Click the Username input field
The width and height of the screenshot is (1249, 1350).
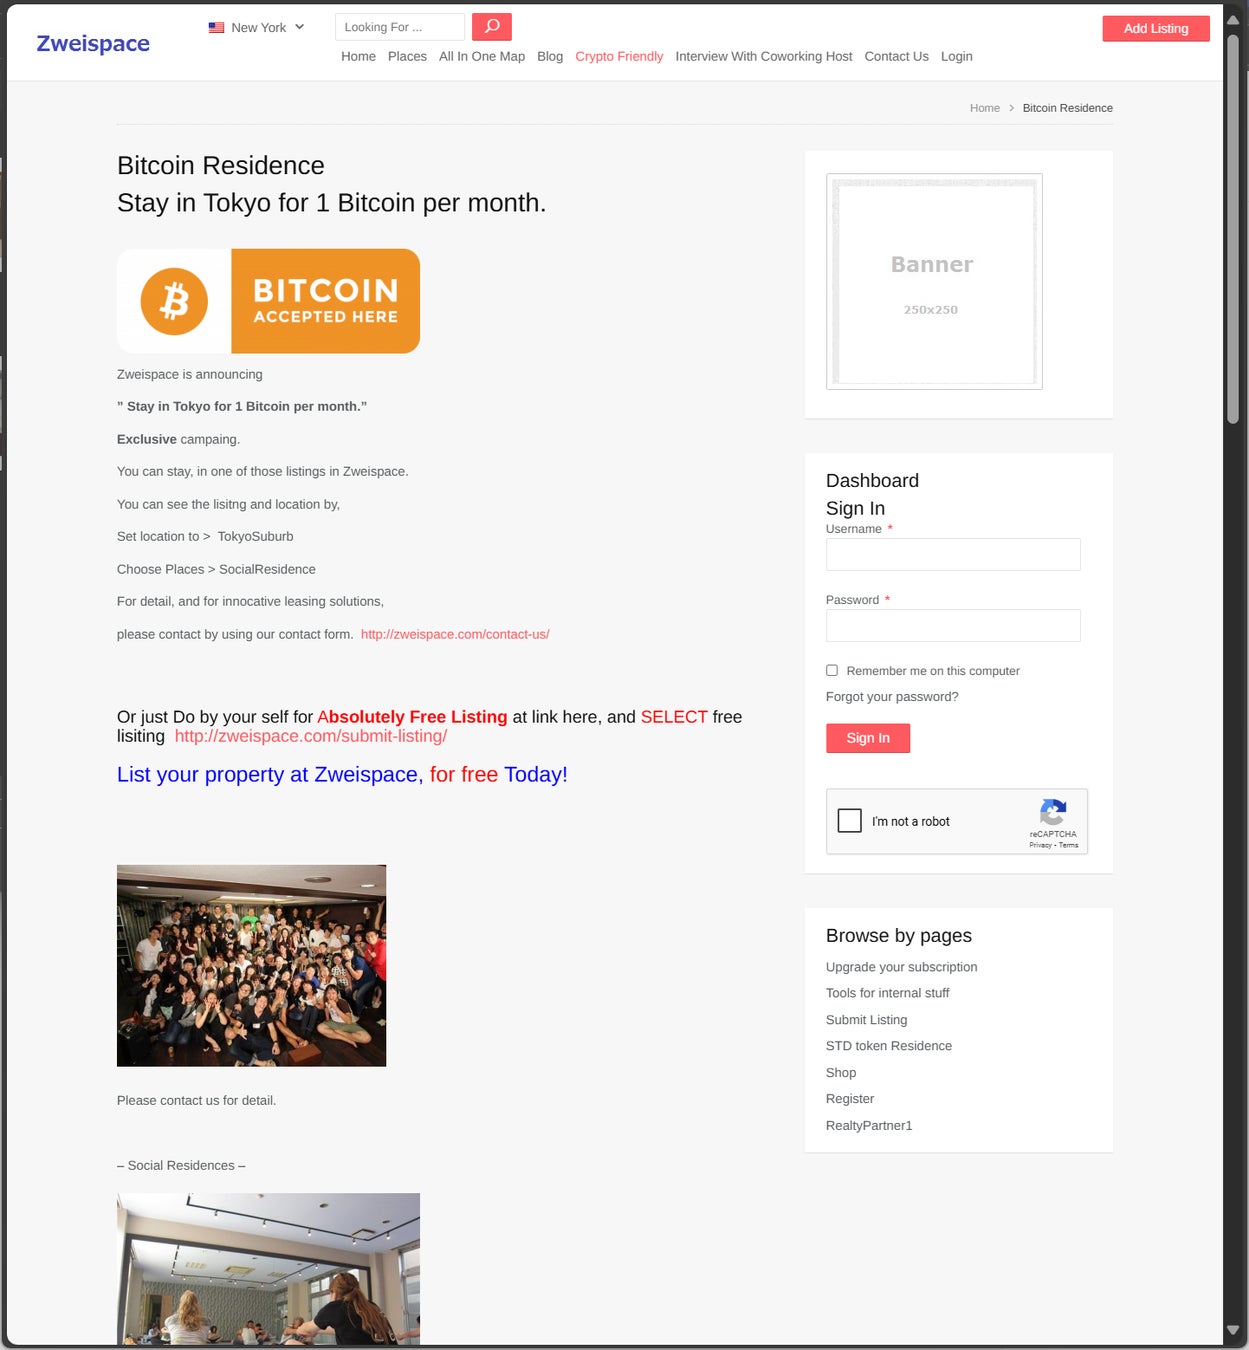tap(953, 555)
